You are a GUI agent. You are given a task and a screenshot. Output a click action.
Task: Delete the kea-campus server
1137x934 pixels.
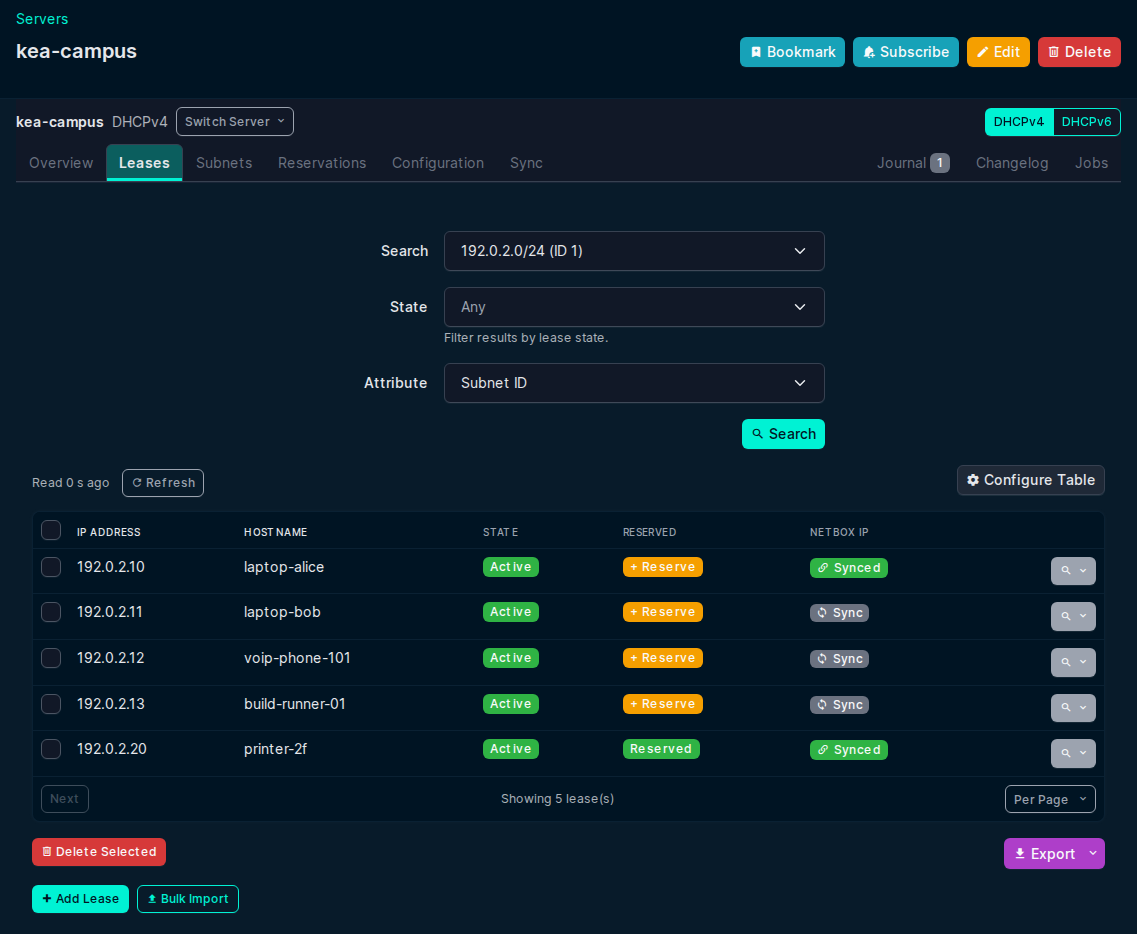[1079, 52]
